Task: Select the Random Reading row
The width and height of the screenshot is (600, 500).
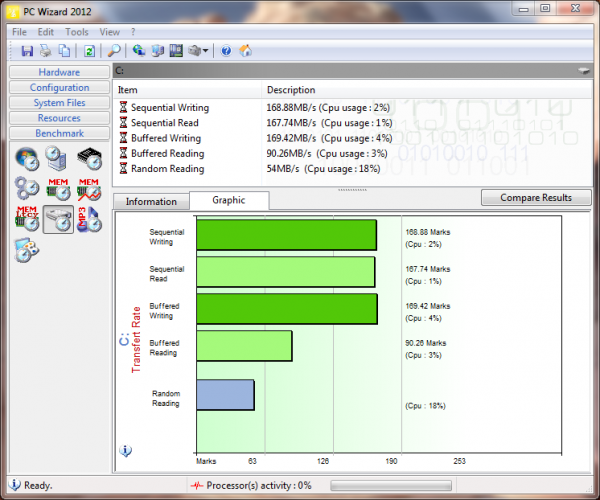Action: point(352,169)
